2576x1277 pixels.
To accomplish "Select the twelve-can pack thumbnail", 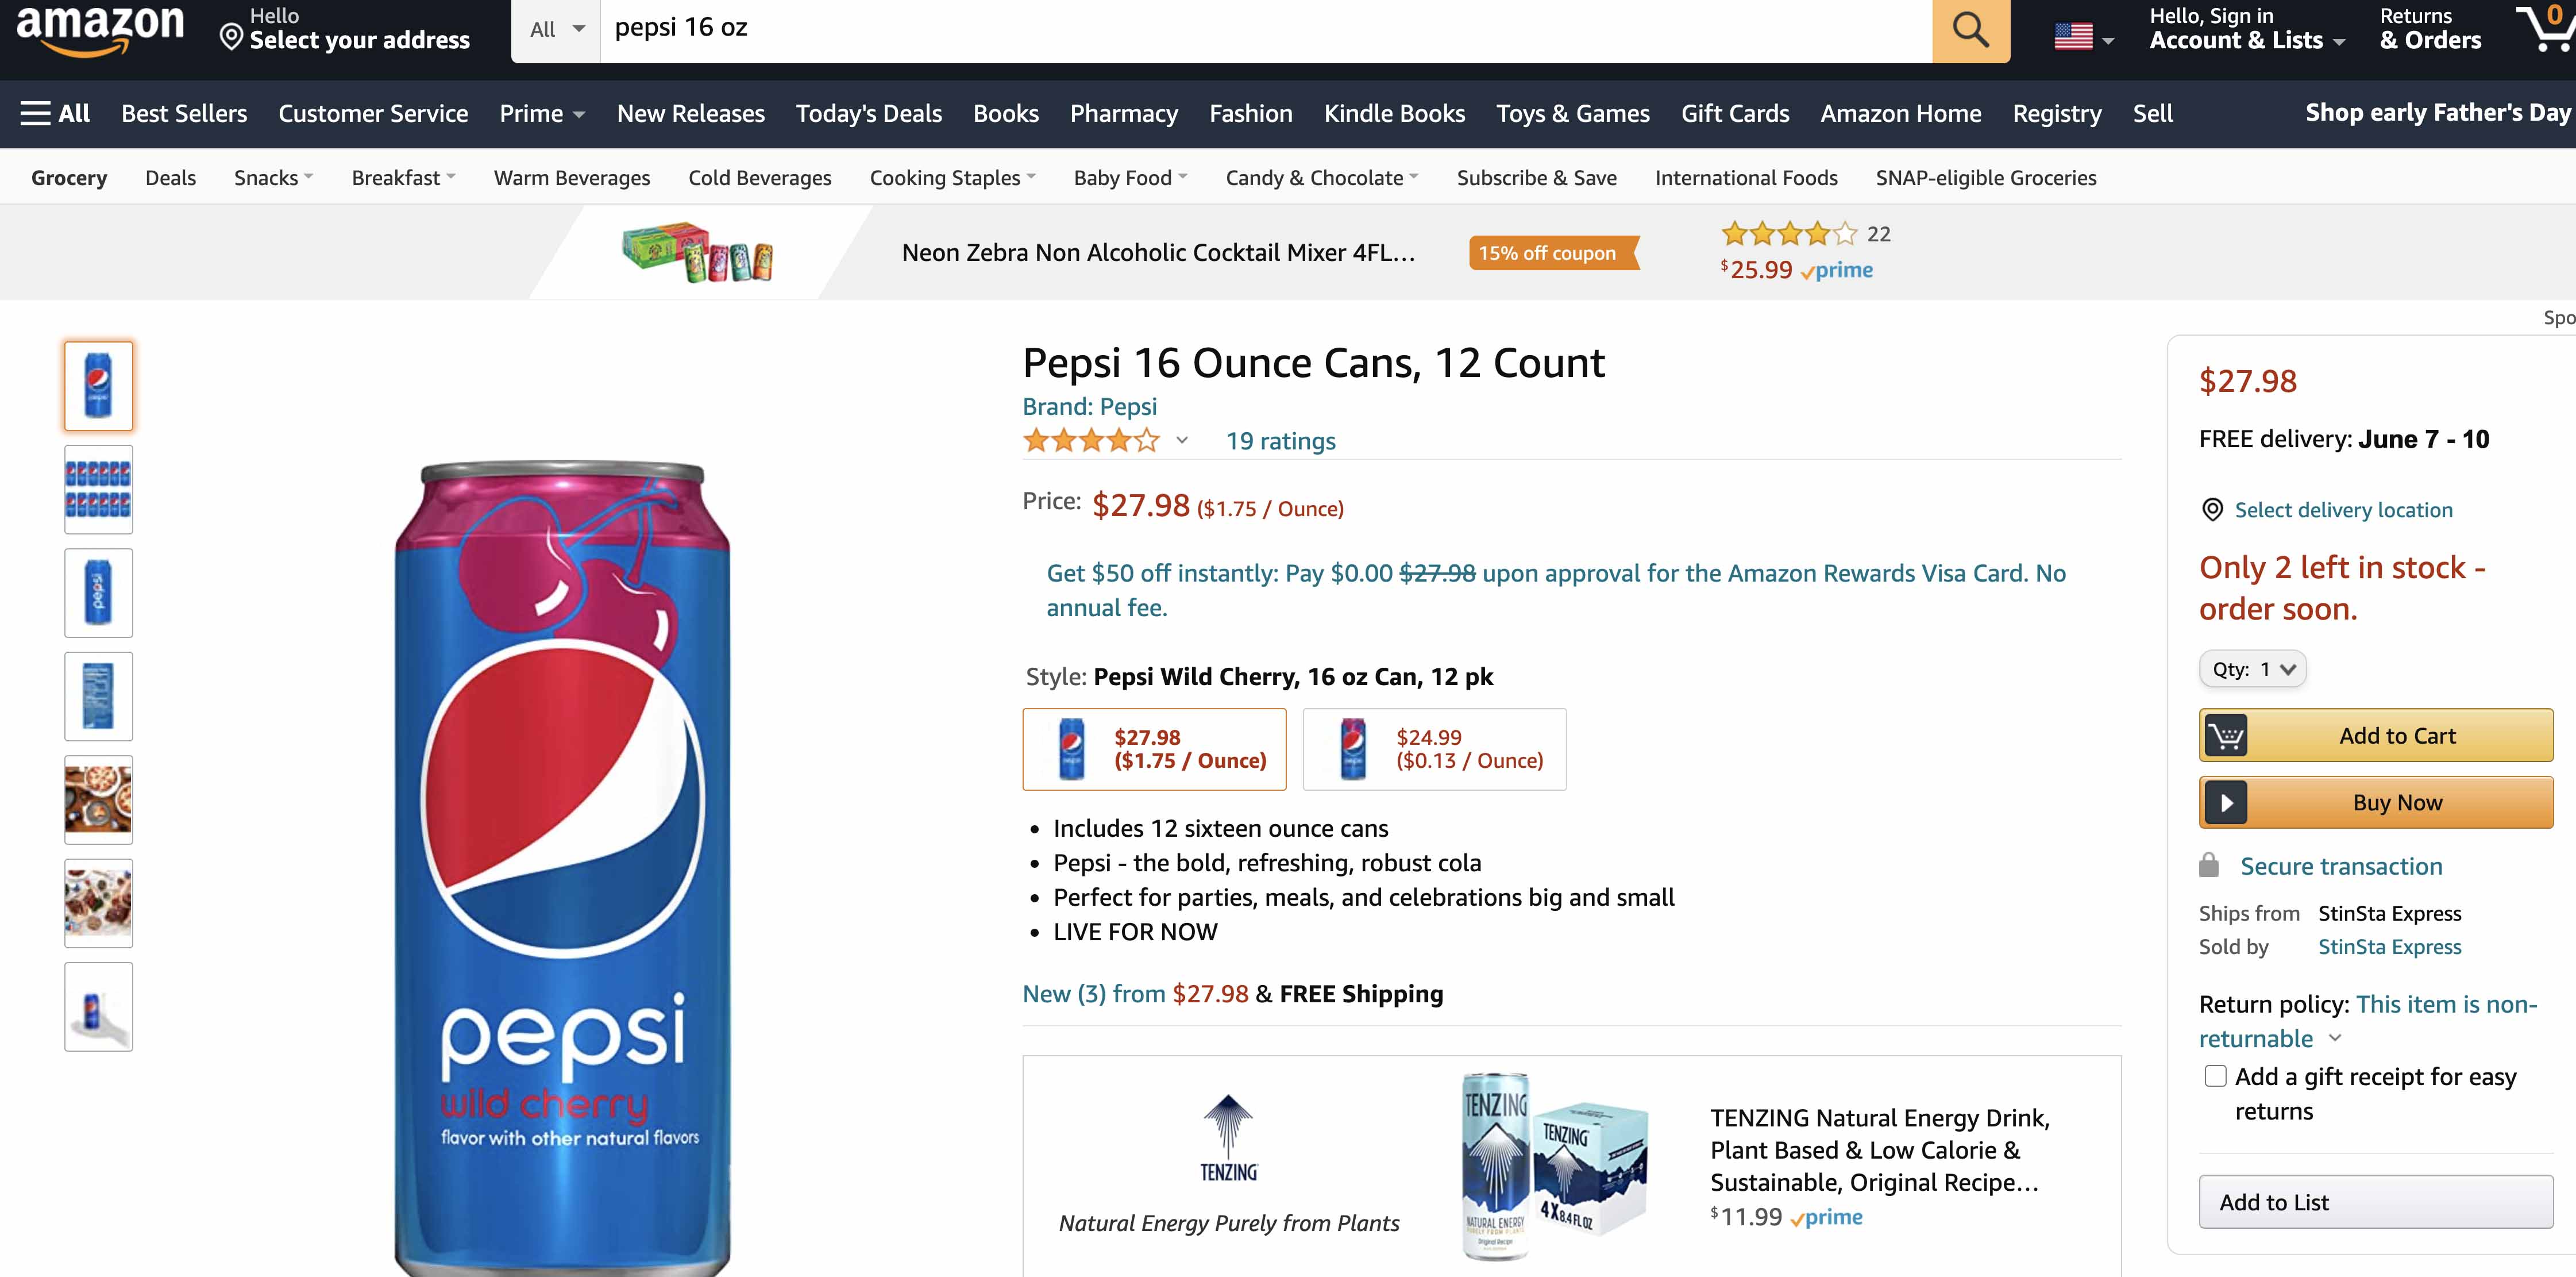I will [x=98, y=489].
